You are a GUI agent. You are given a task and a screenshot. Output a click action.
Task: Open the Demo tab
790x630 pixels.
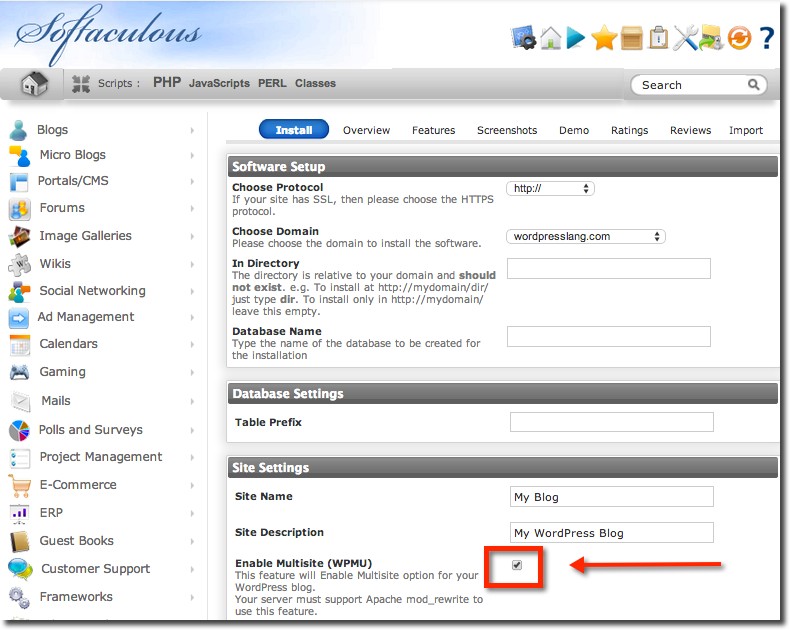[574, 131]
